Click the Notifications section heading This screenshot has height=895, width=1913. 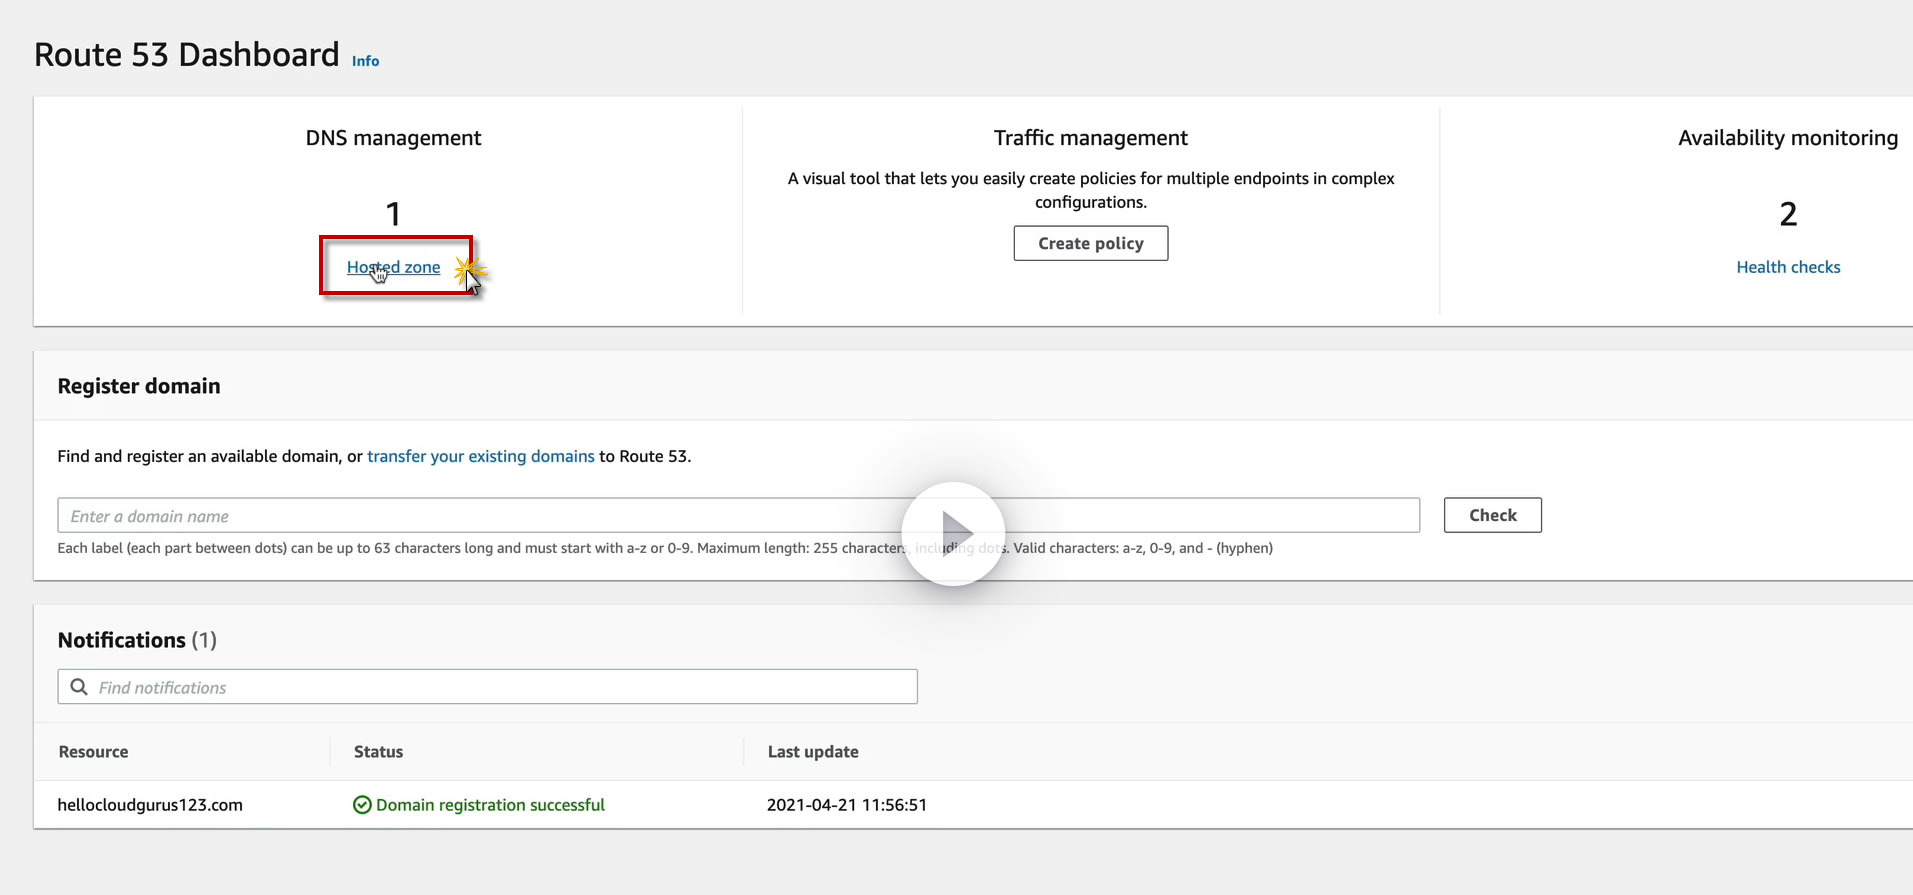[122, 640]
